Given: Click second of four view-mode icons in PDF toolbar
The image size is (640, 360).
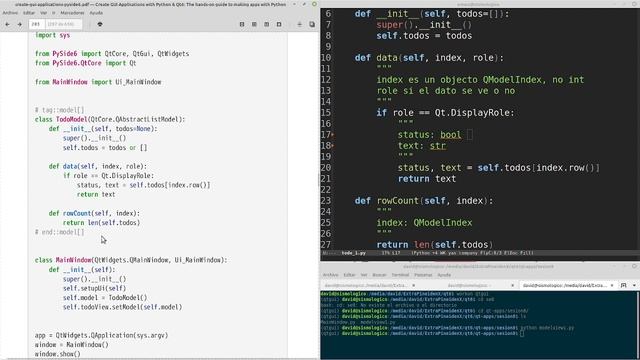Looking at the screenshot, I should tap(254, 24).
